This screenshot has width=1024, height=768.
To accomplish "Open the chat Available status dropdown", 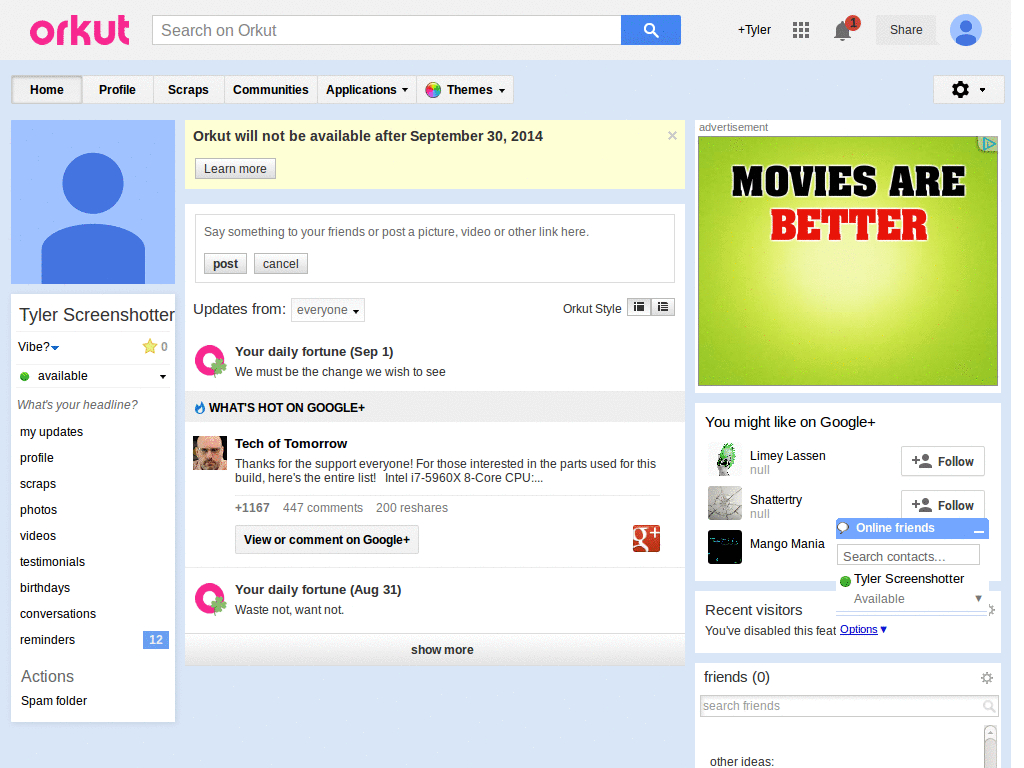I will click(x=978, y=598).
